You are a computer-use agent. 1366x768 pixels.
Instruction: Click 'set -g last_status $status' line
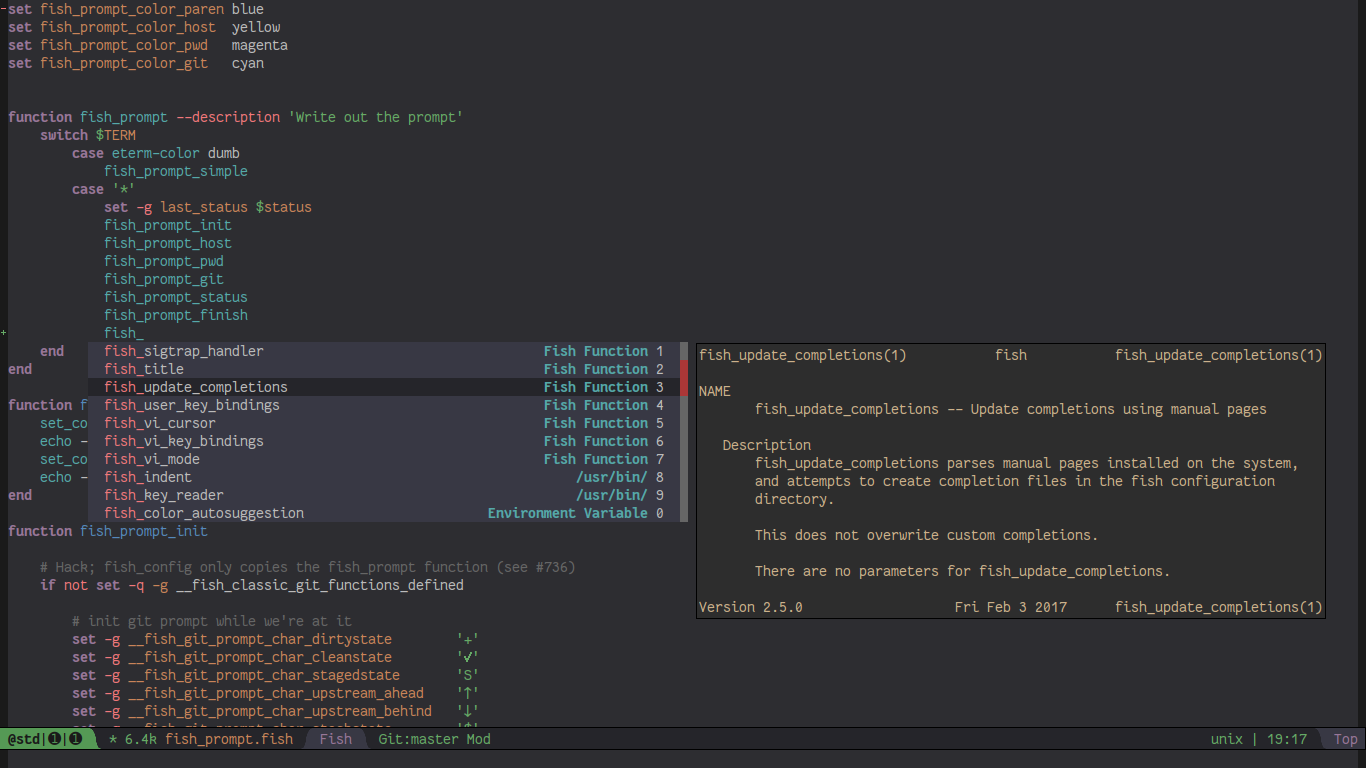click(208, 207)
